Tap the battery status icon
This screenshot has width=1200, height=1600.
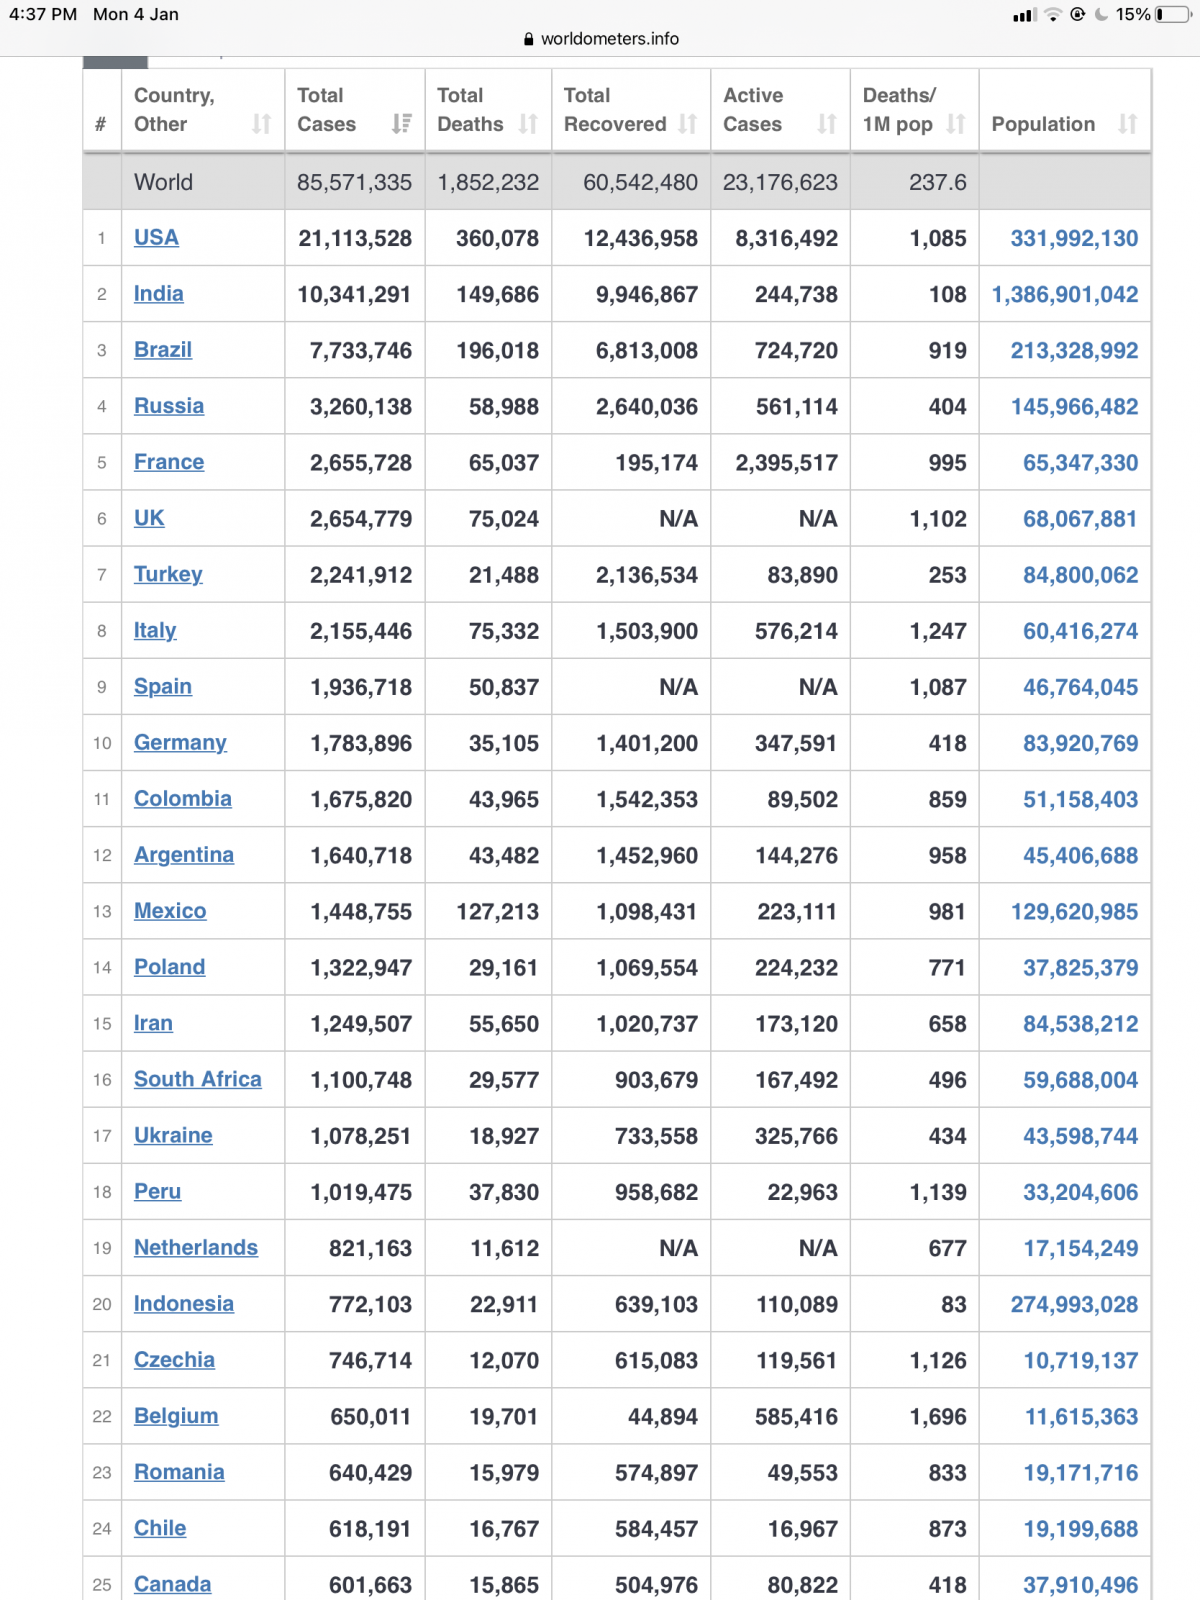(x=1173, y=14)
